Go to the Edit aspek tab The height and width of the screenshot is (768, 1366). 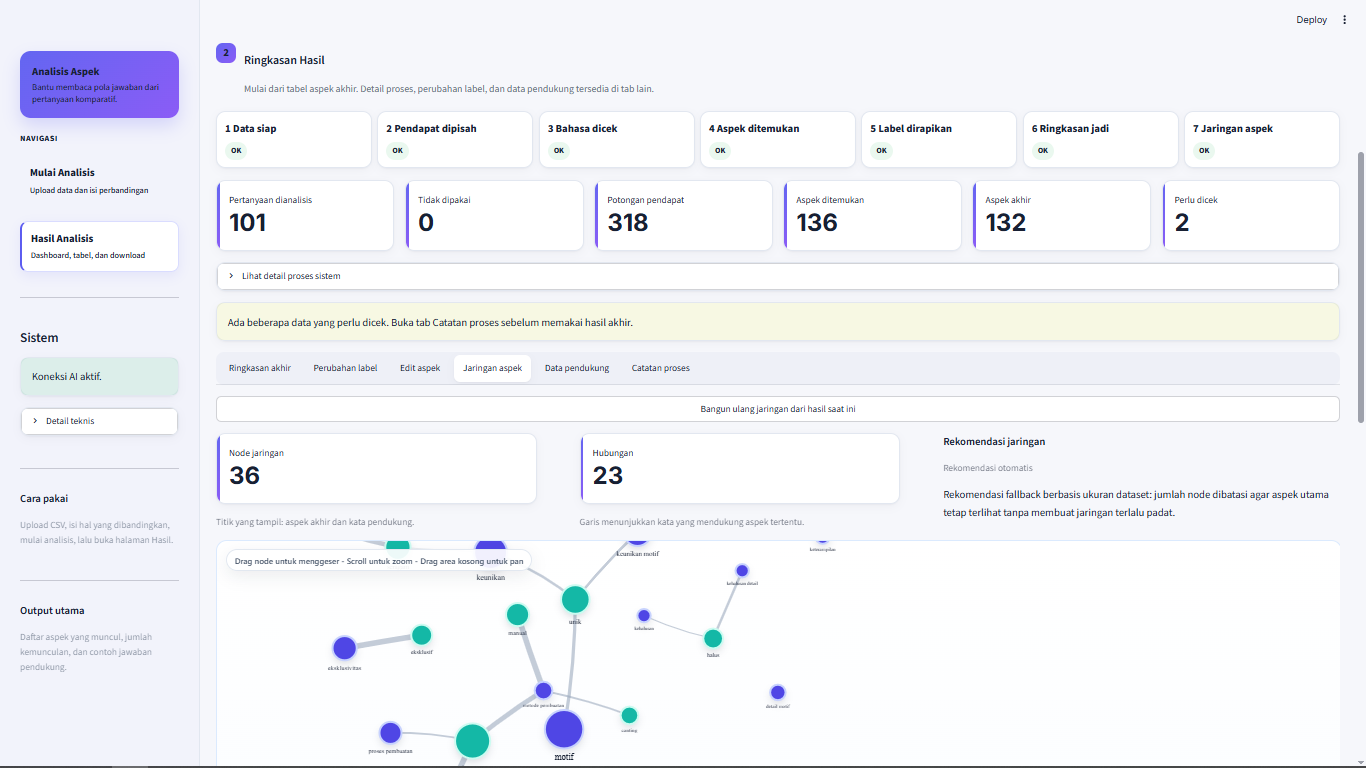pos(420,368)
